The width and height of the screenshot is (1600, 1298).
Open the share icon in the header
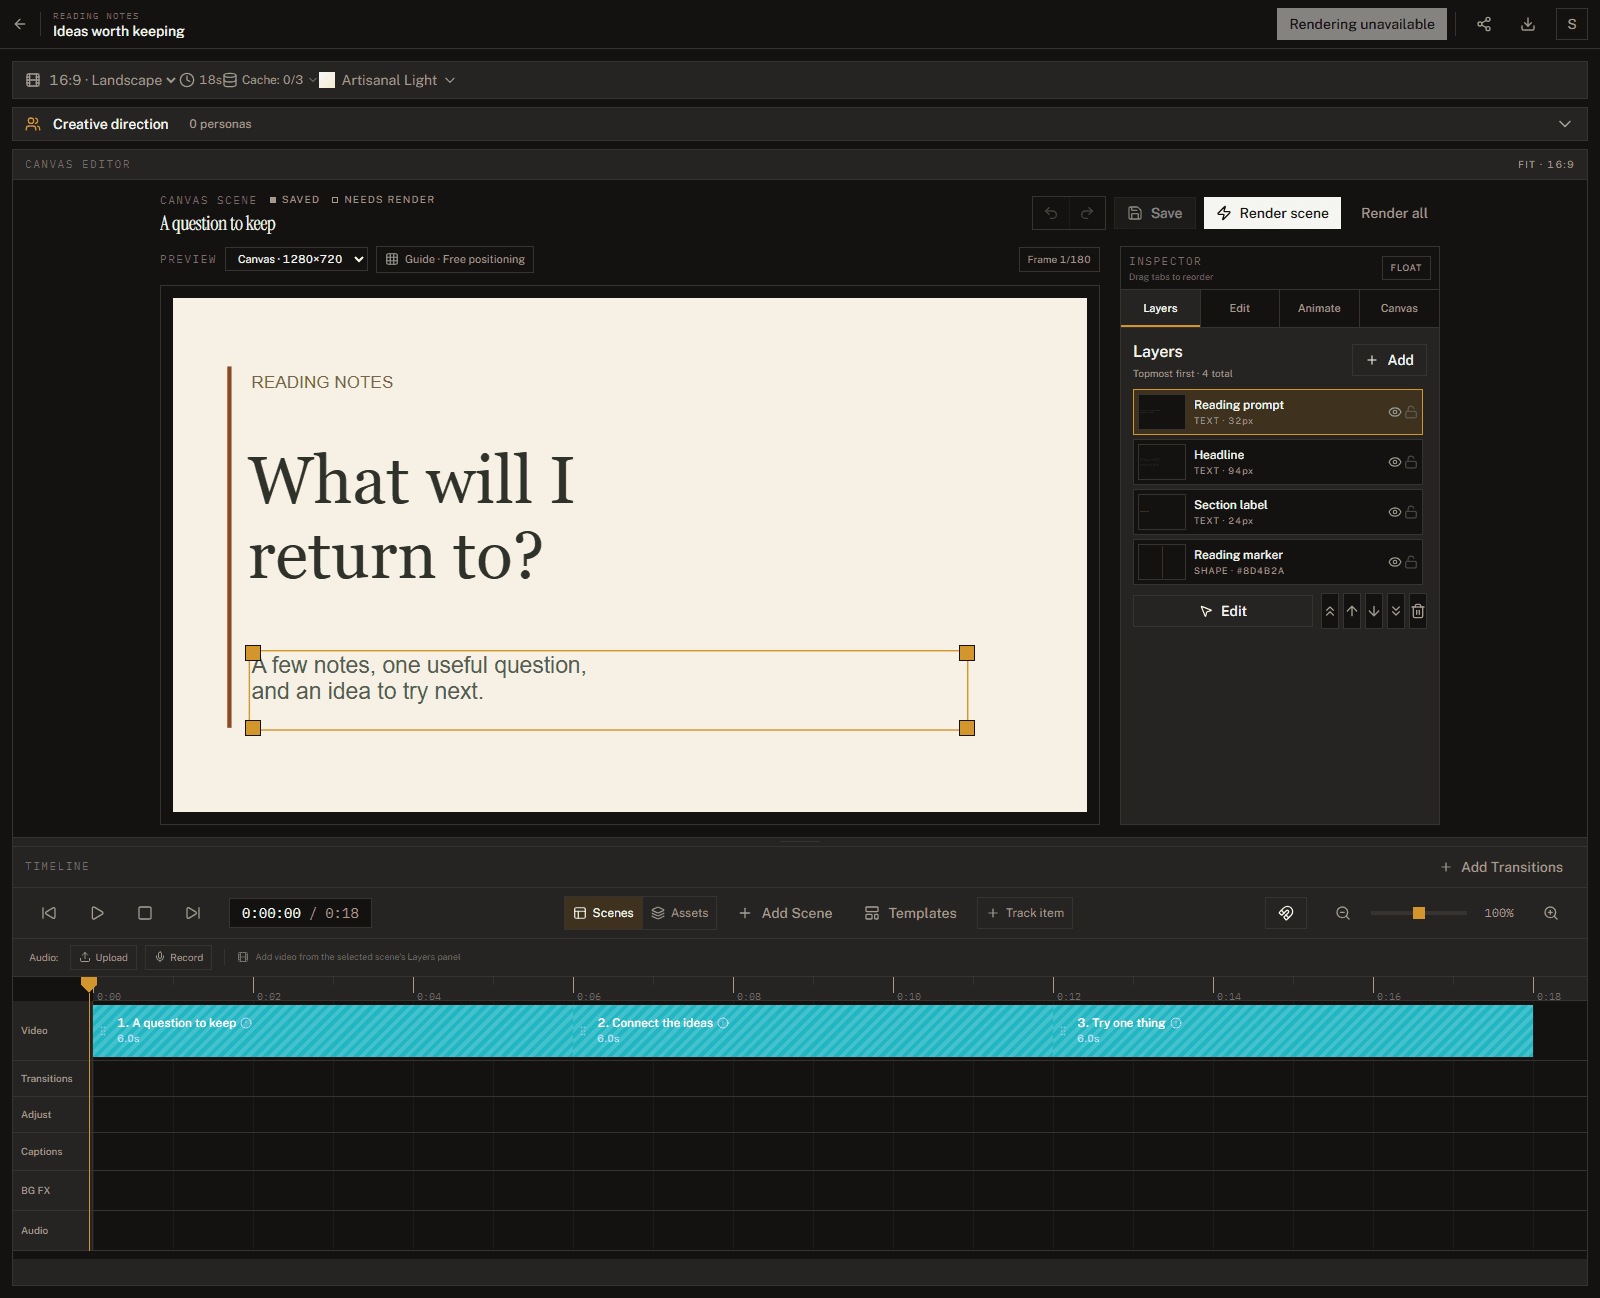coord(1484,24)
